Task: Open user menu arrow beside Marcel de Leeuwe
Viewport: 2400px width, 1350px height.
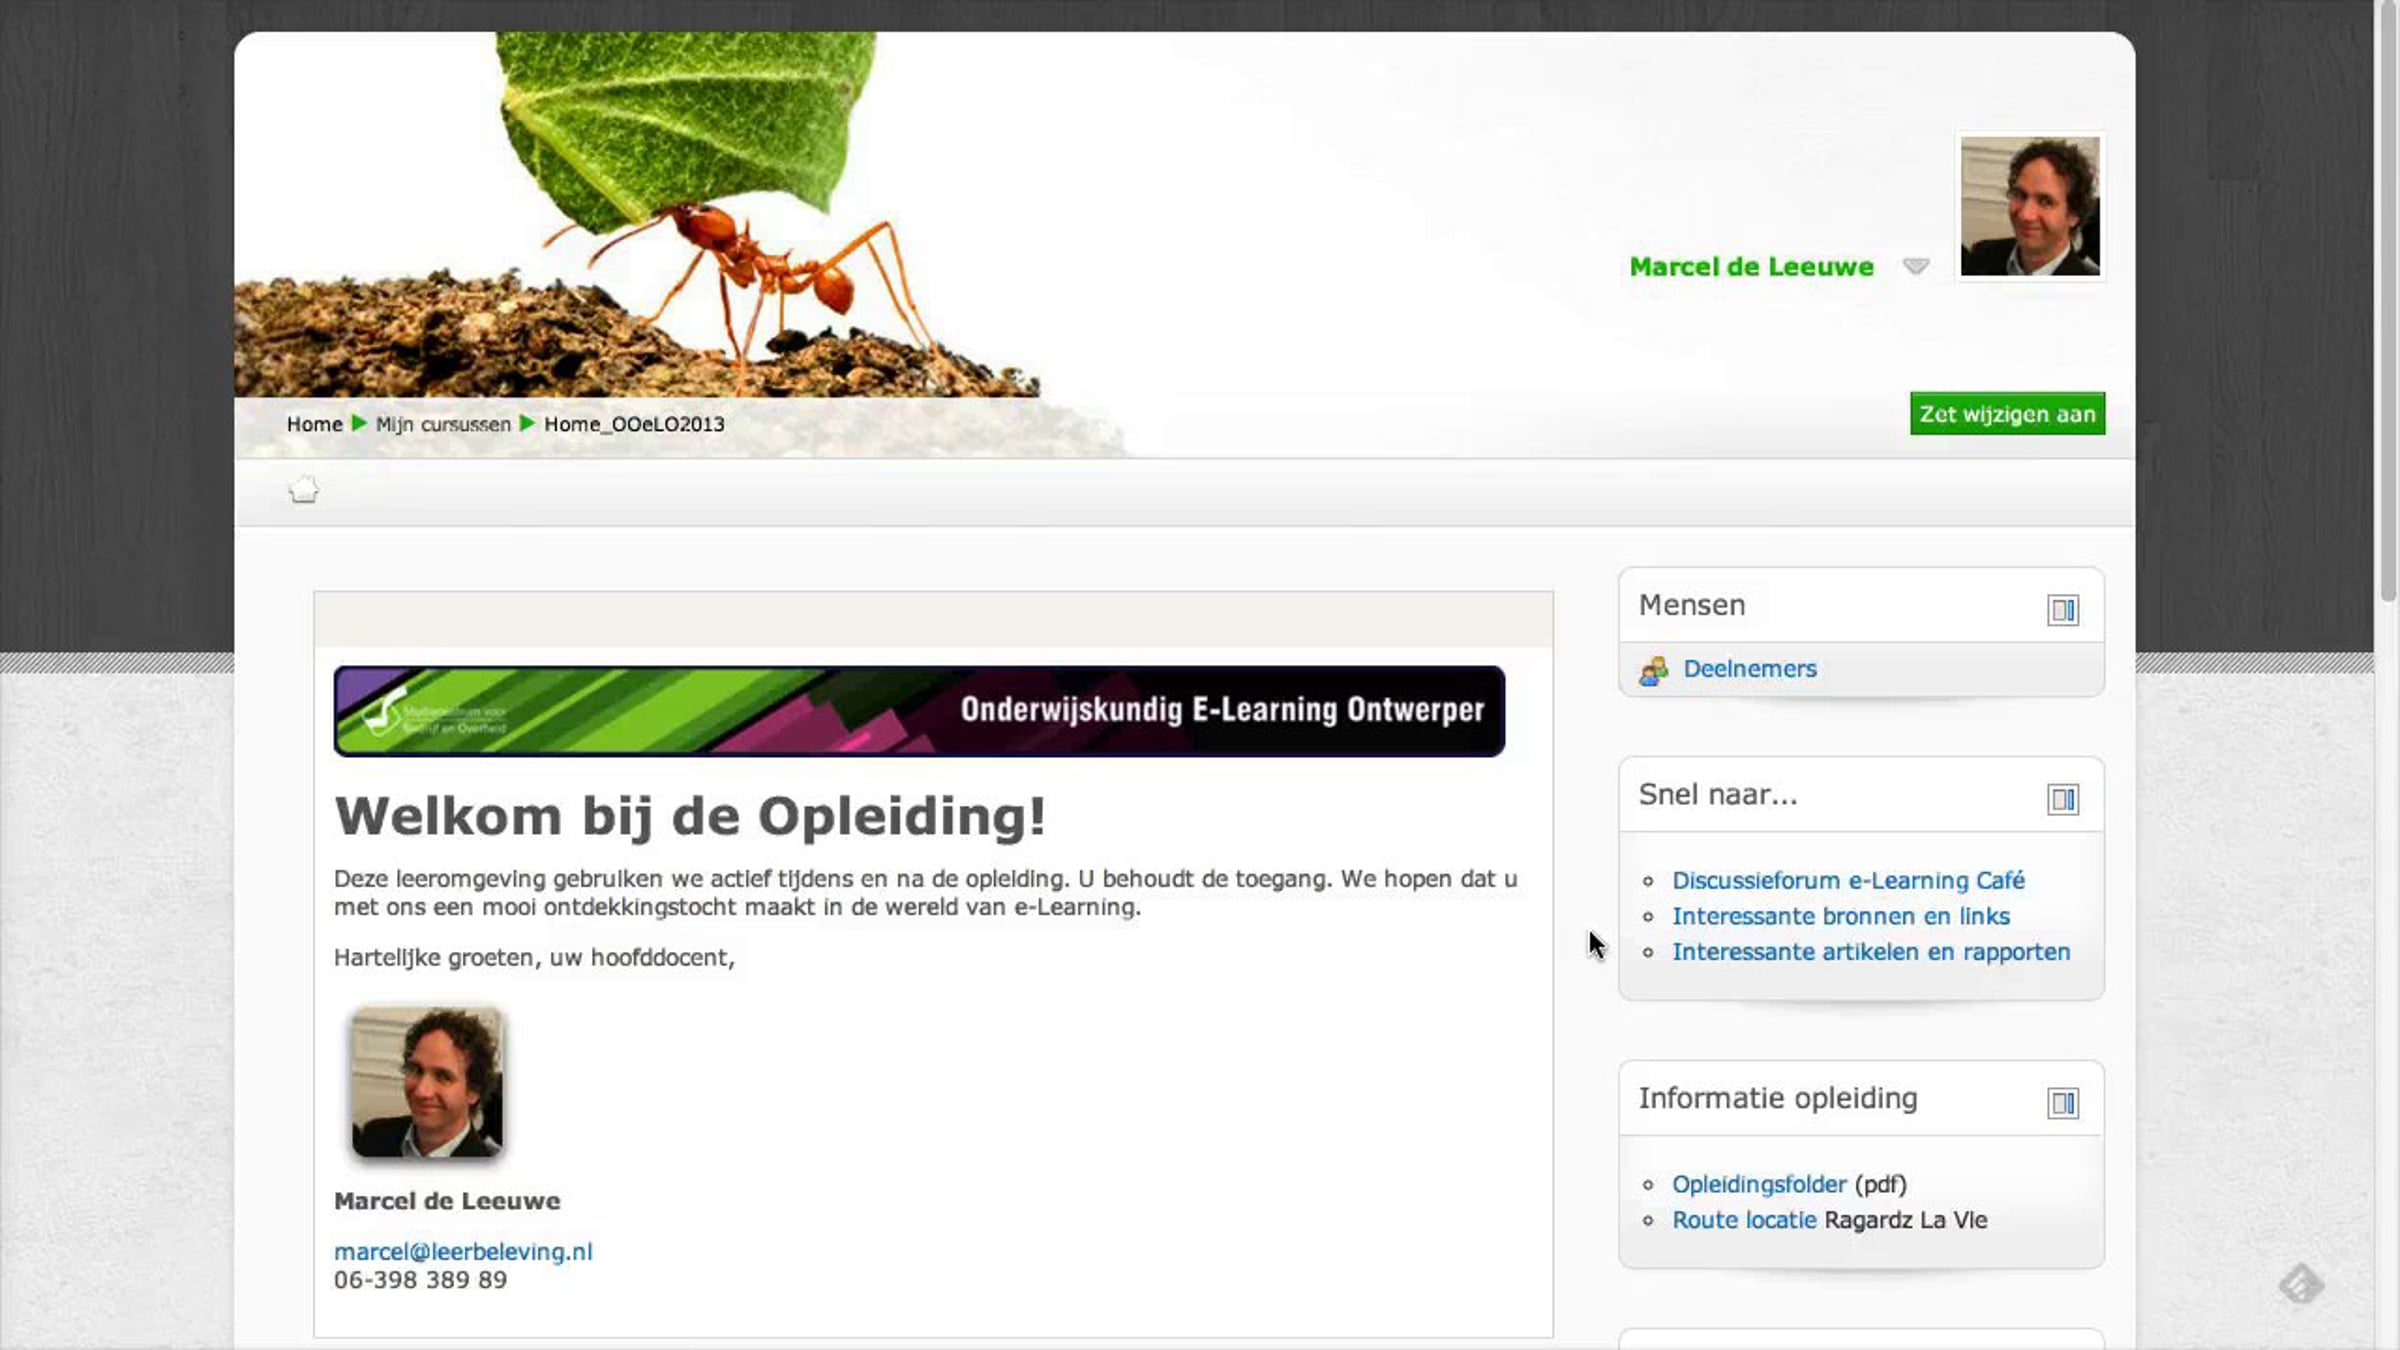Action: 1915,266
